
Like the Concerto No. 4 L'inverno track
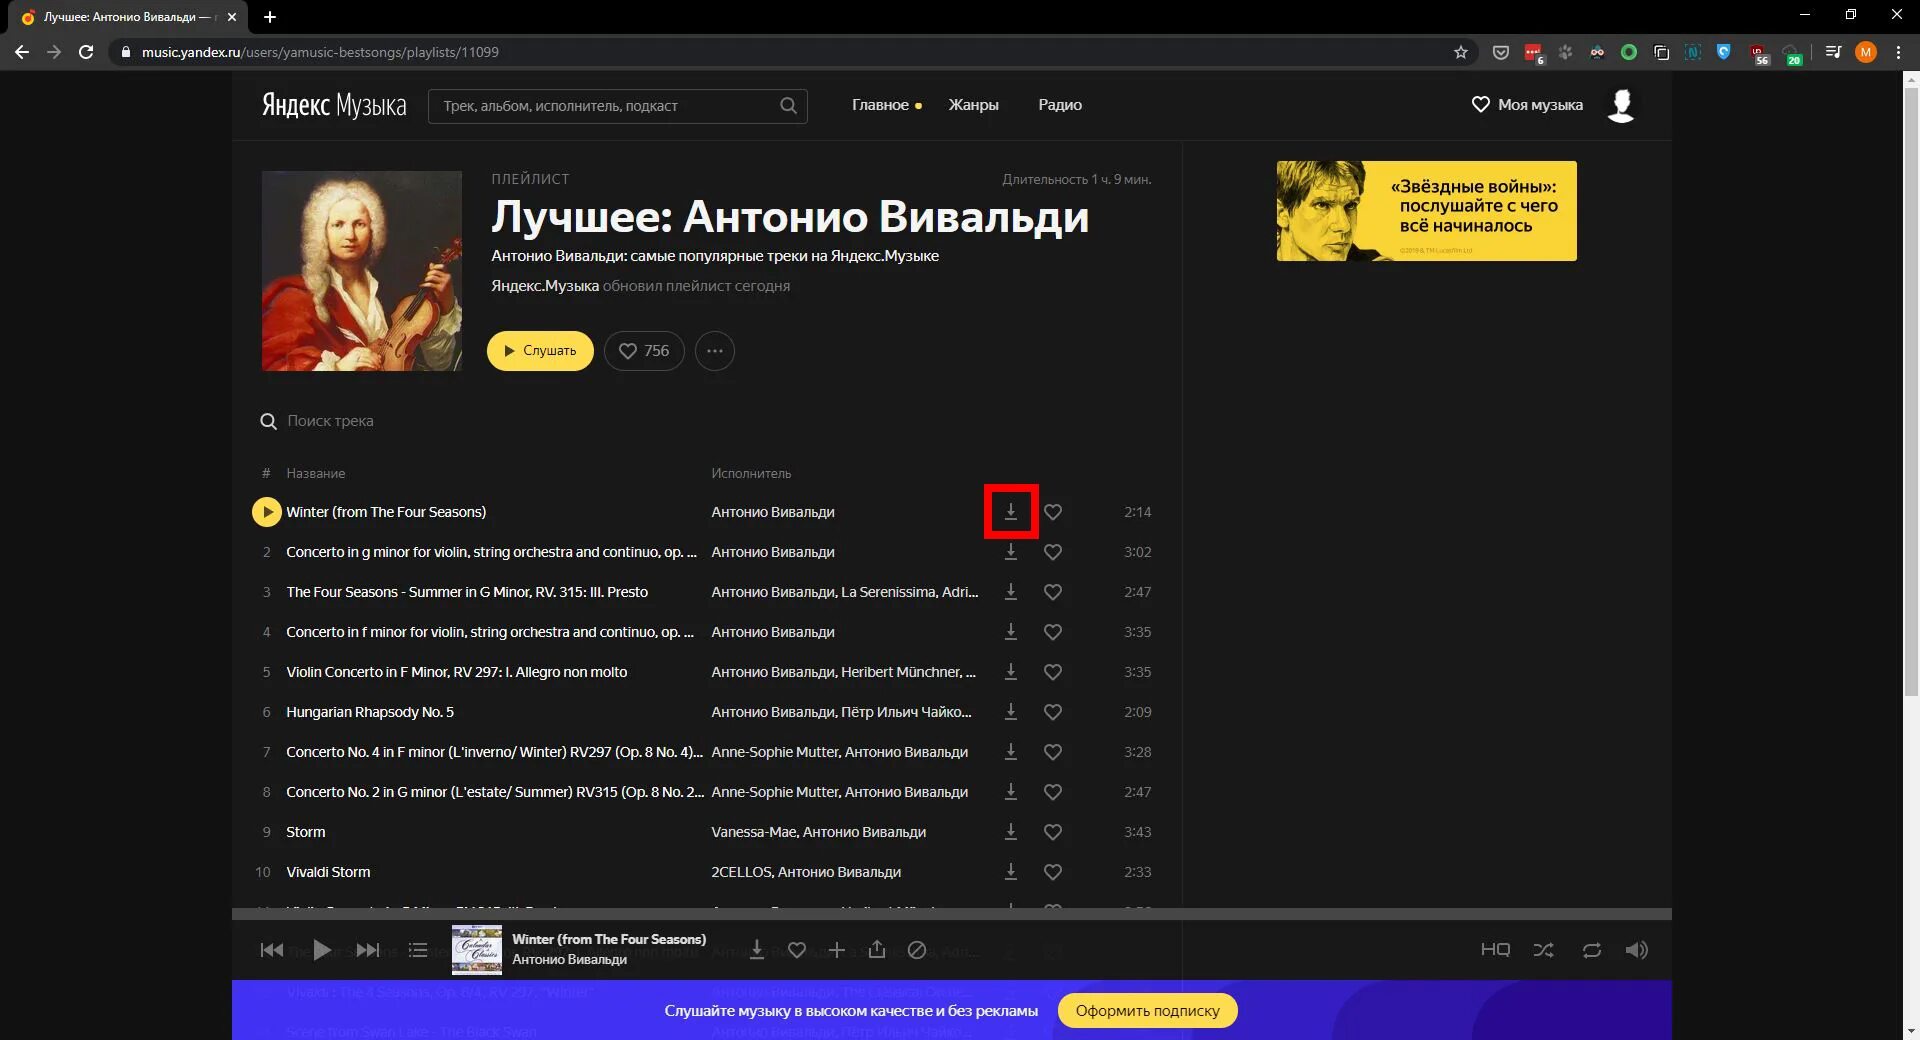point(1053,752)
